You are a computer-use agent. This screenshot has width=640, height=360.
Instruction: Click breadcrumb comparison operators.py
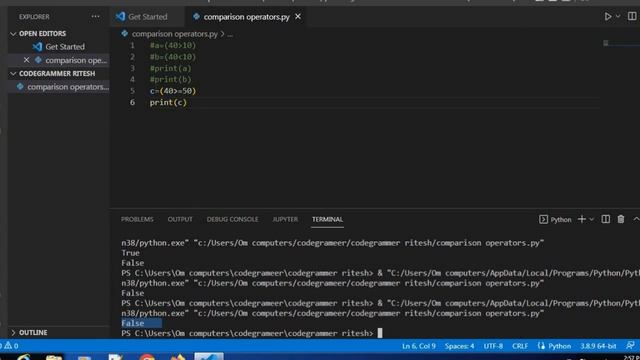[175, 34]
